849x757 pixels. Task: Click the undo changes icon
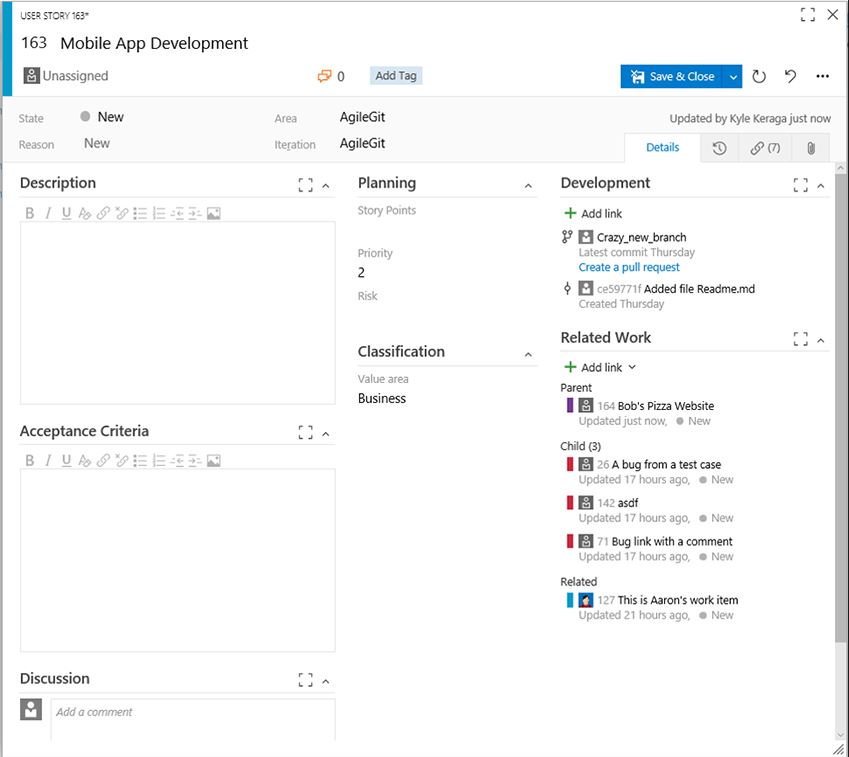(x=790, y=76)
